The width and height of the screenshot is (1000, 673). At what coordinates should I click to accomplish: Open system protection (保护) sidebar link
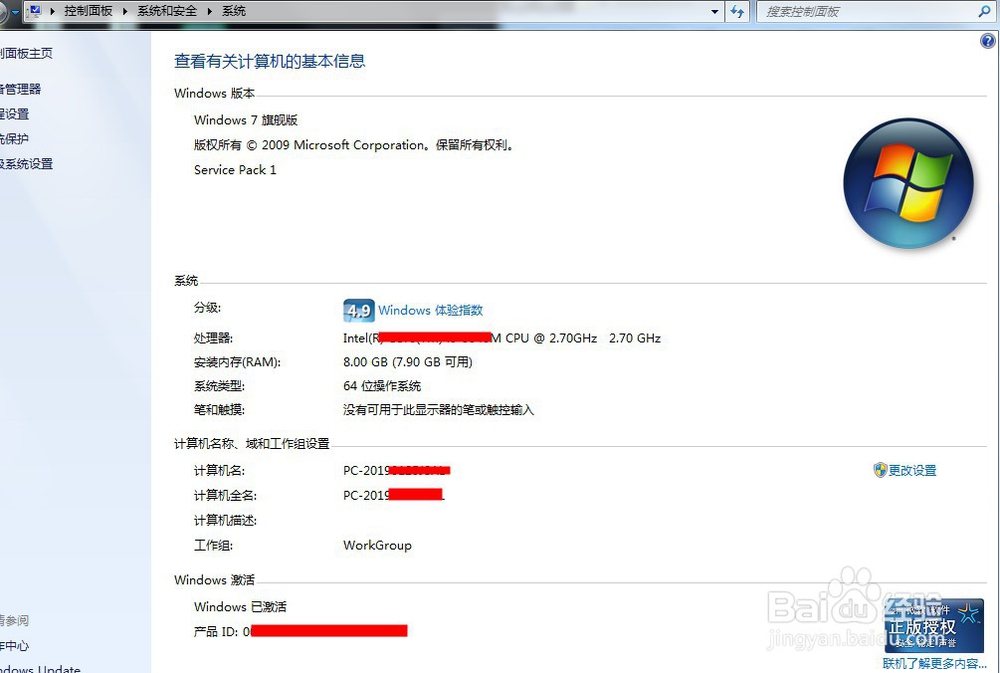coord(14,138)
